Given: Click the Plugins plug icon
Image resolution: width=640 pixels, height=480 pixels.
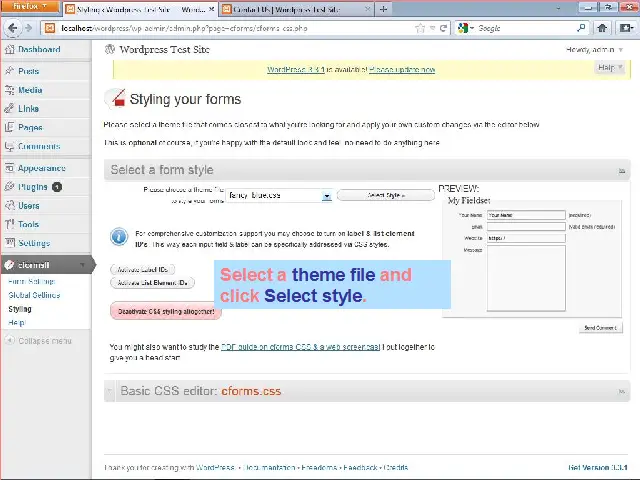Looking at the screenshot, I should point(9,187).
